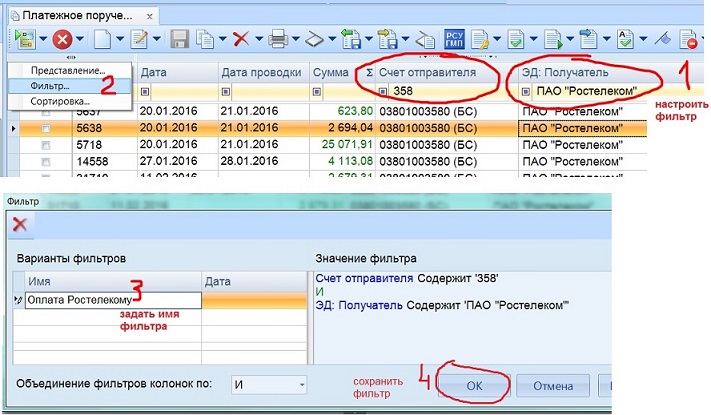Click the ПАО "Ростелеком" filter input field
This screenshot has height=415, width=711.
589,92
